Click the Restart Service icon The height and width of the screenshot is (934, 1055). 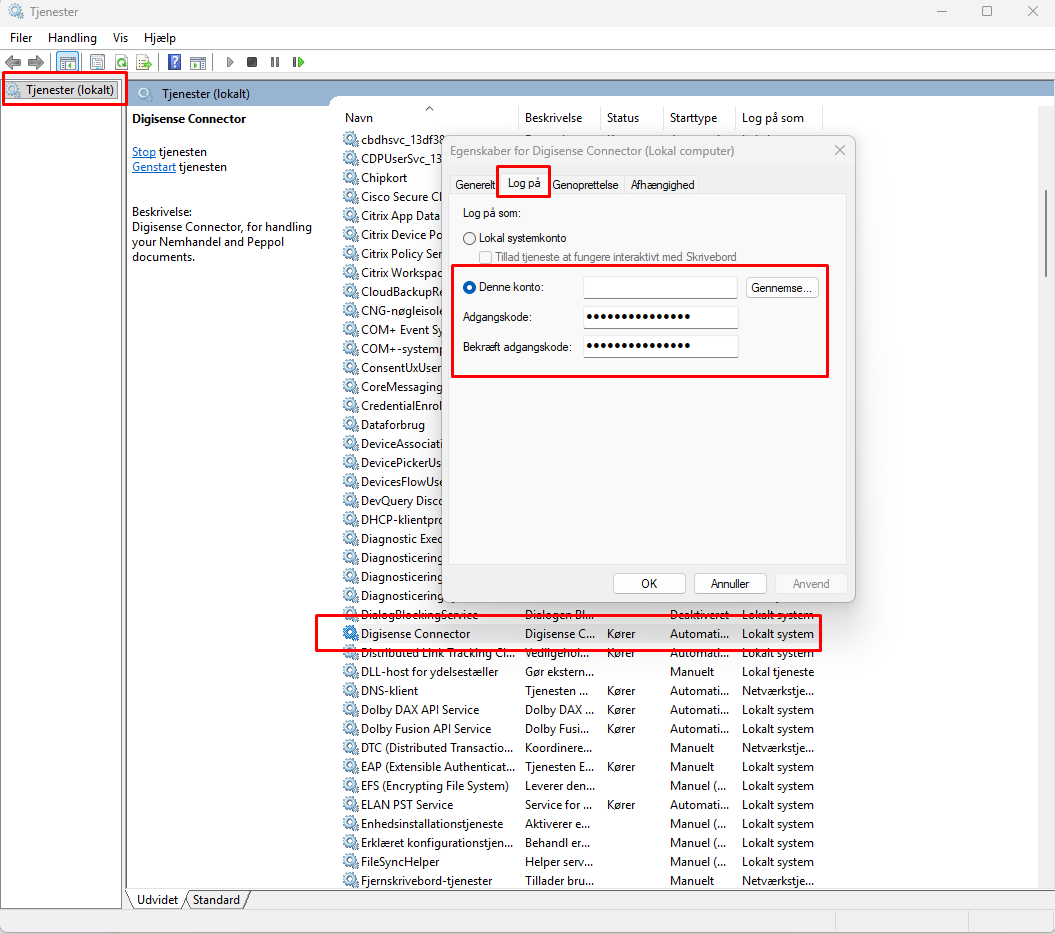(298, 63)
